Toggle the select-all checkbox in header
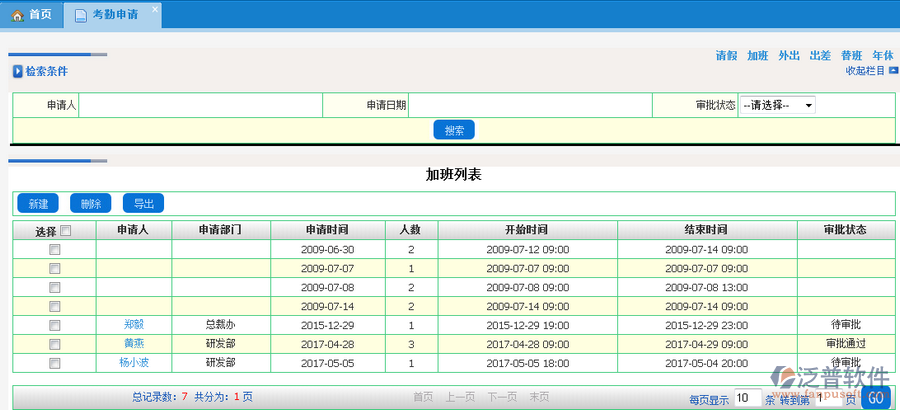The height and width of the screenshot is (410, 900). (x=66, y=231)
